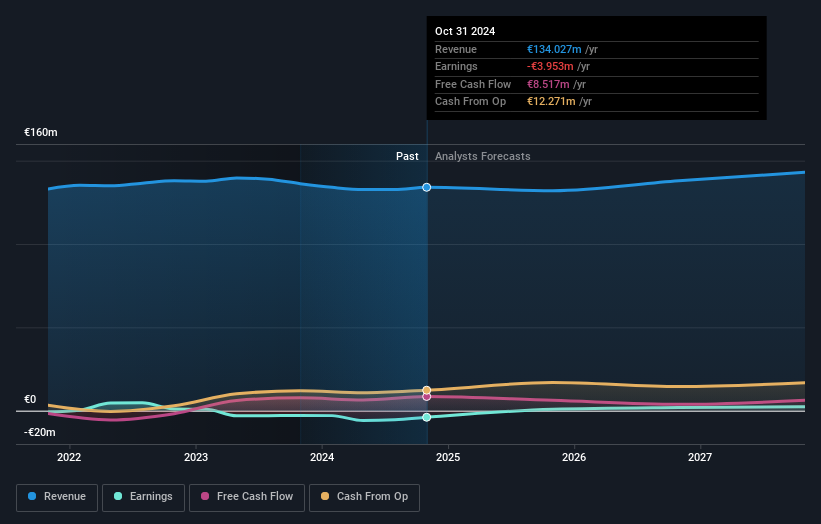Click the Revenue data point on Oct 31 2024
Viewport: 821px width, 524px height.
coord(427,187)
